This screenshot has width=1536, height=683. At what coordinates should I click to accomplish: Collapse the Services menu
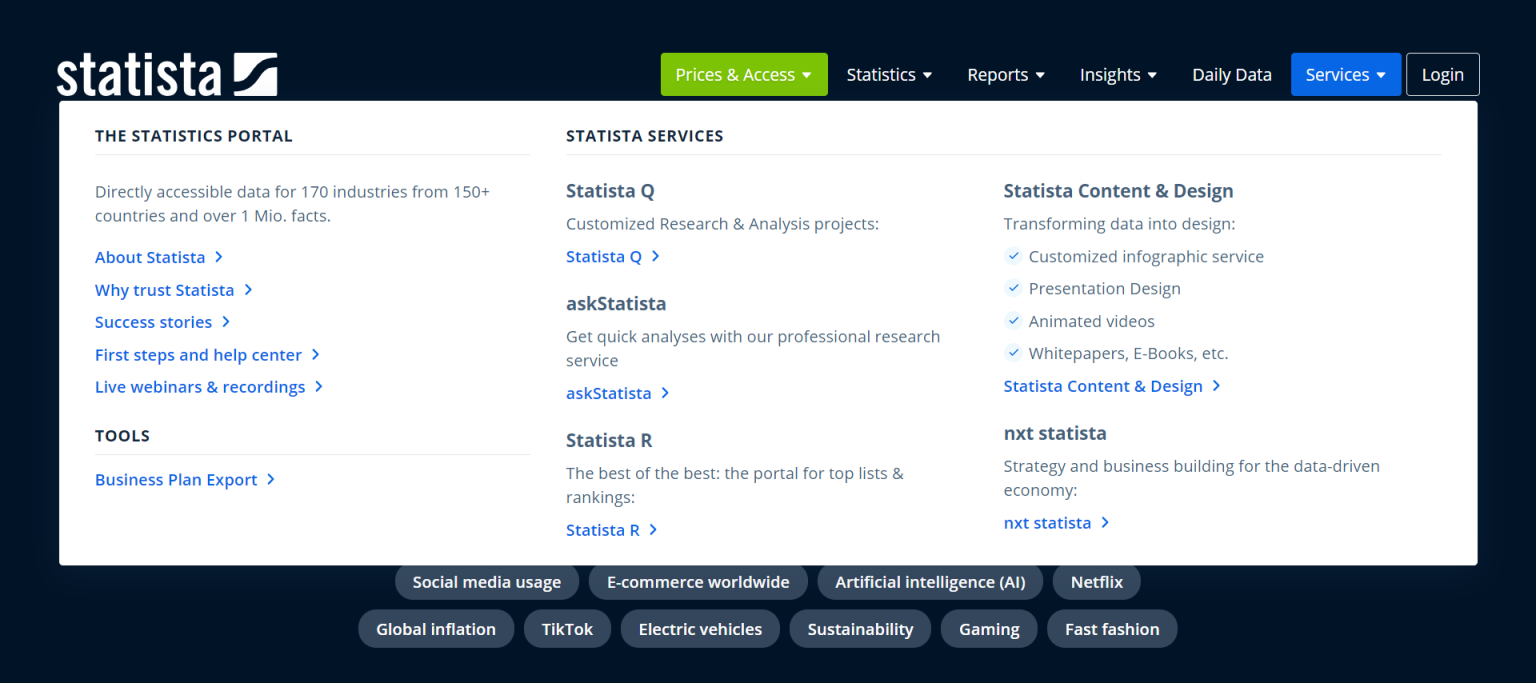coord(1345,75)
